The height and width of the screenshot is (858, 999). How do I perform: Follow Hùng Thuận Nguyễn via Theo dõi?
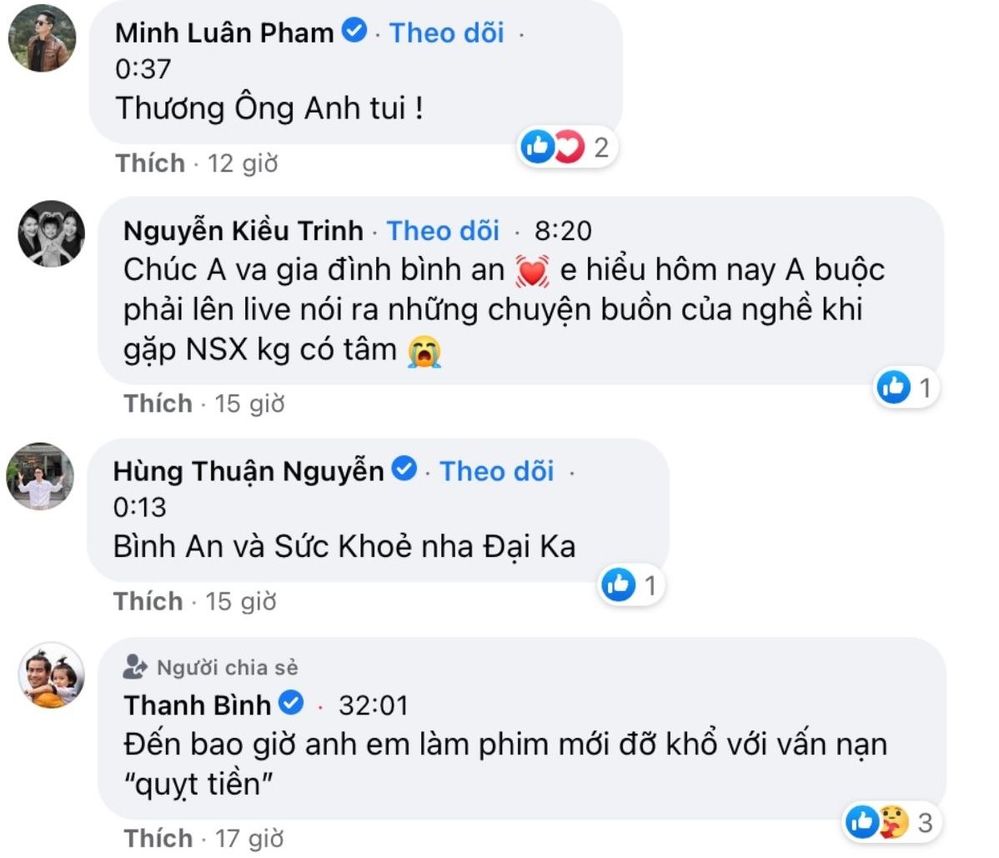(497, 470)
